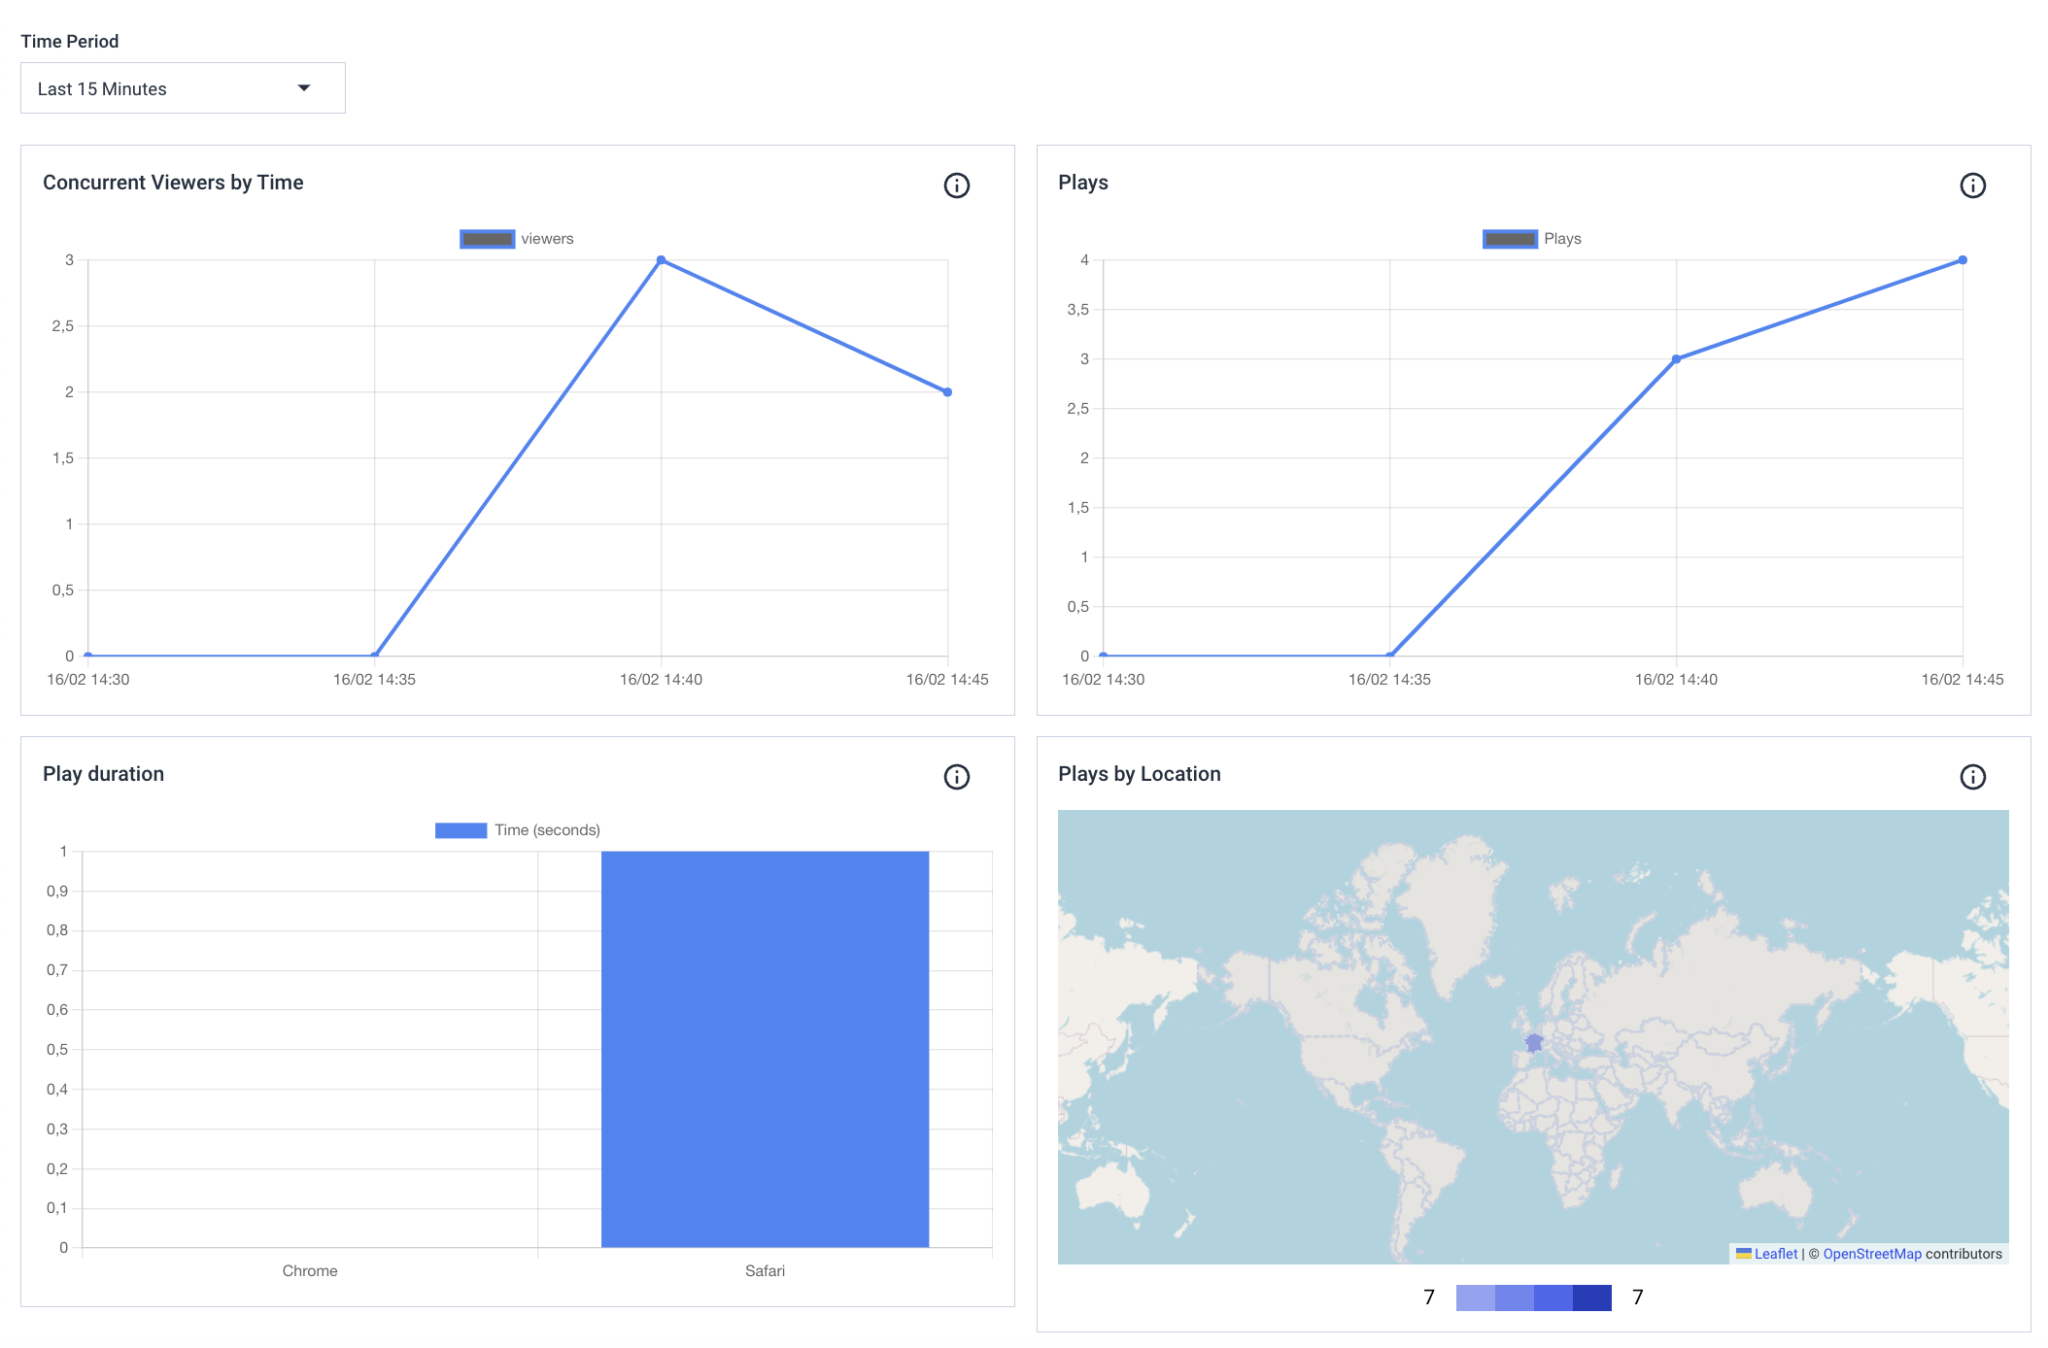
Task: Toggle Time (seconds) legend series
Action: pyautogui.click(x=461, y=830)
